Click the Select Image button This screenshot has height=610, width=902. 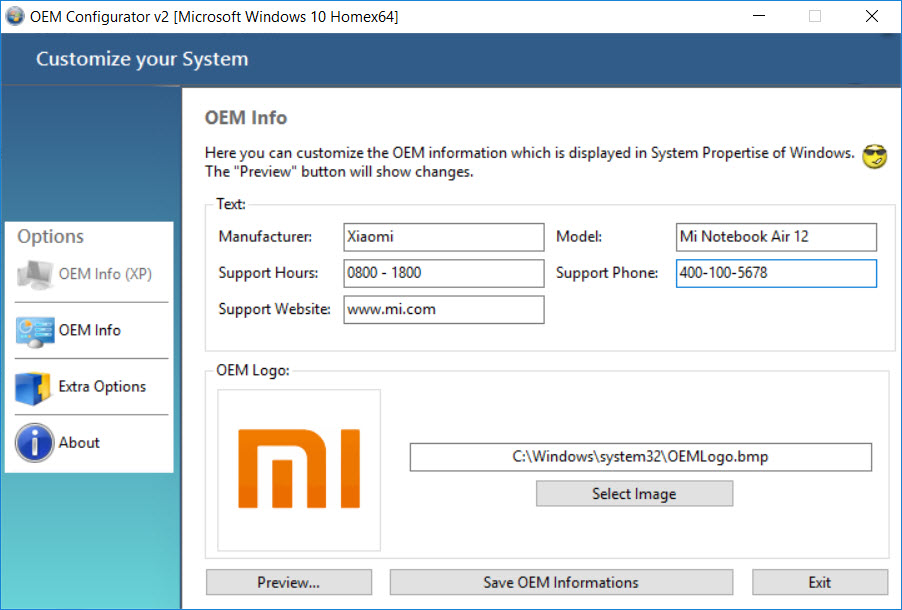point(635,494)
